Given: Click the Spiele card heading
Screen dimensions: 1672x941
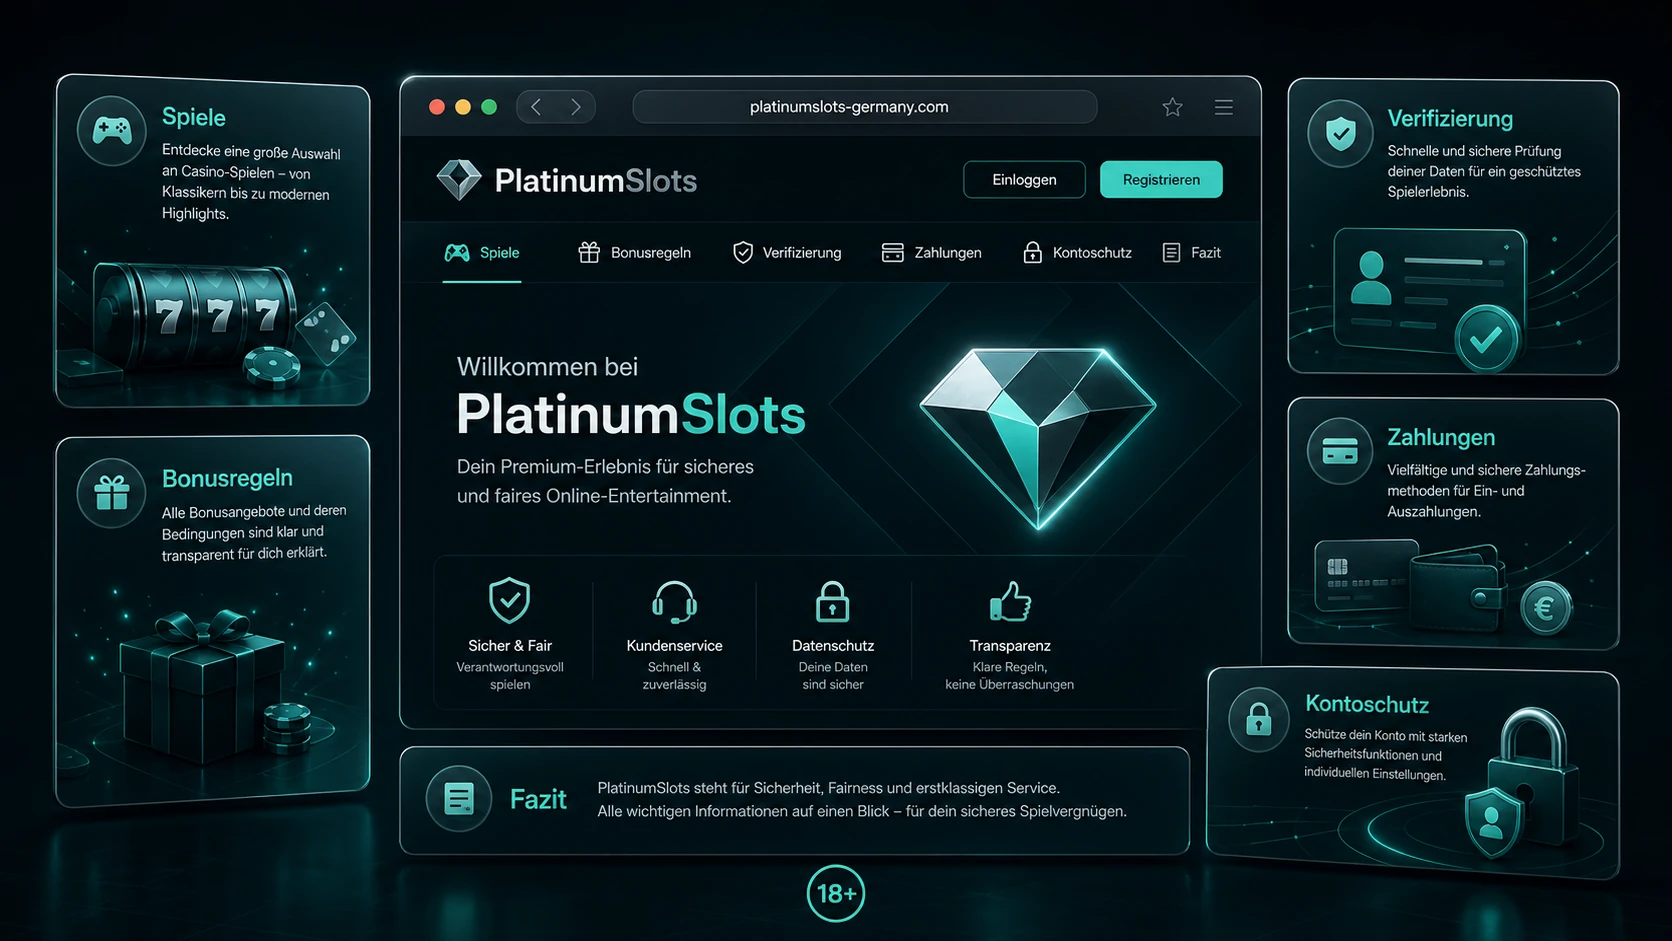Looking at the screenshot, I should point(194,117).
